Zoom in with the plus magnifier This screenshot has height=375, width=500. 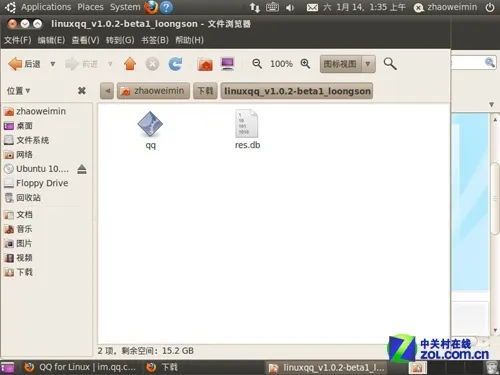(305, 64)
